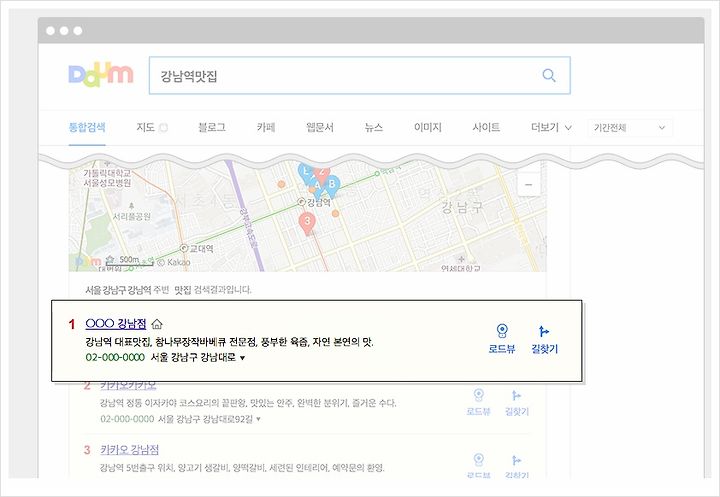Select the 이미지 tab
Image resolution: width=720 pixels, height=497 pixels.
tap(428, 127)
